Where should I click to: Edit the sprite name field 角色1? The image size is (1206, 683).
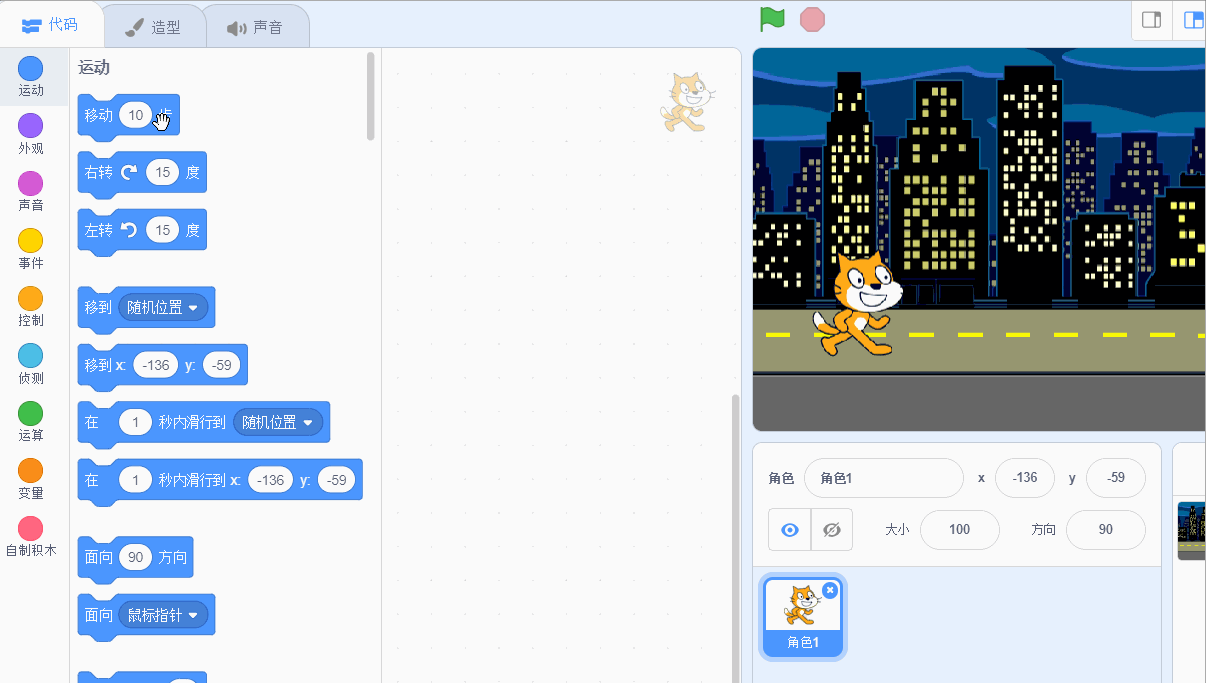point(884,478)
